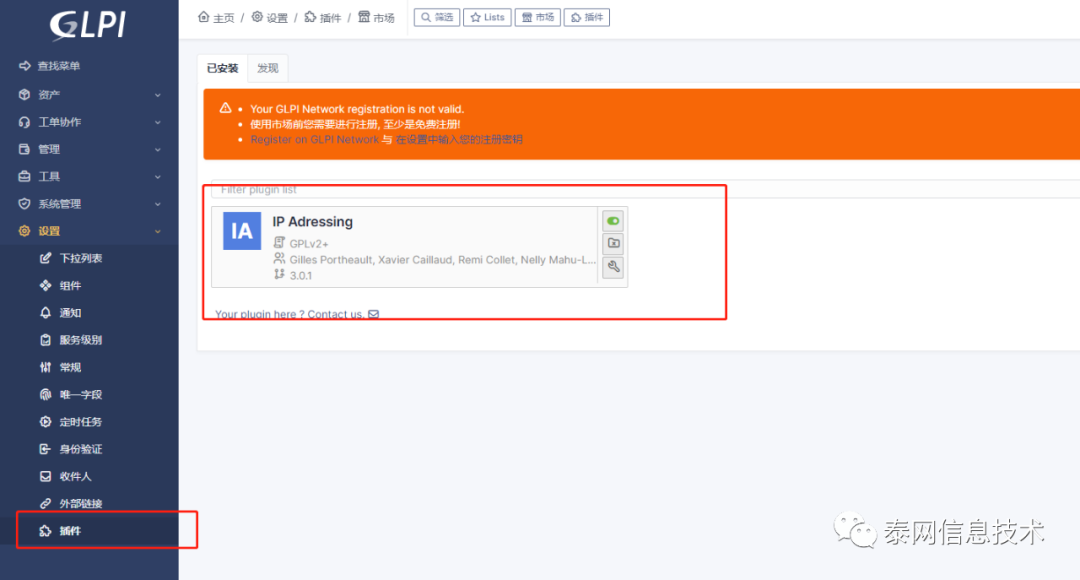Screen dimensions: 1080x580
Task: Open IP Adressing configuration wrench icon
Action: tap(613, 267)
